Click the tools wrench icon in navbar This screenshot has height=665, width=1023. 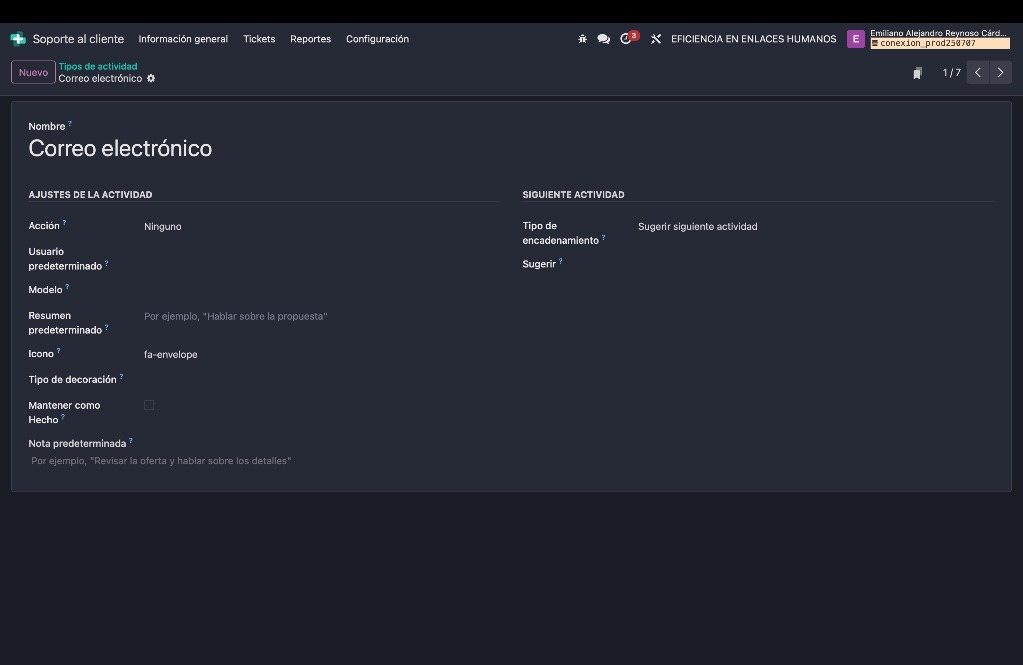pos(656,39)
